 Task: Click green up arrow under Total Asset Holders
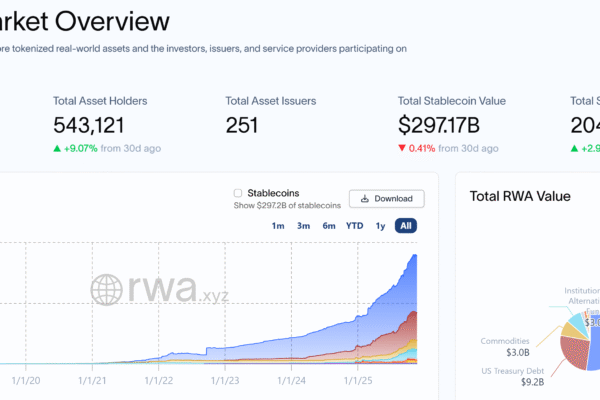pyautogui.click(x=58, y=149)
